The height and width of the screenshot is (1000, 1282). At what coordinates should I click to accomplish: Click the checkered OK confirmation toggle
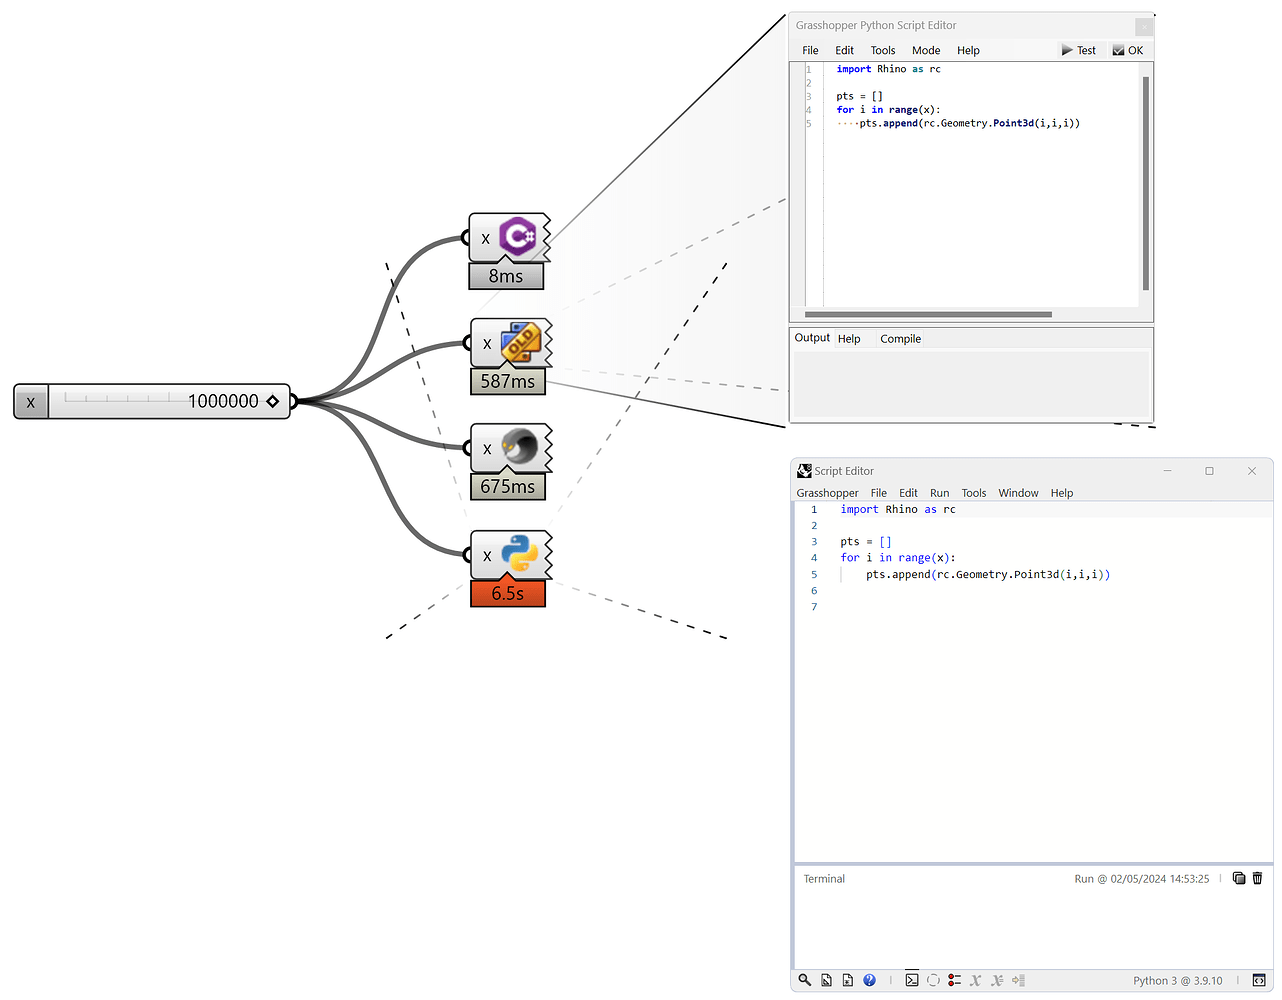point(1128,49)
